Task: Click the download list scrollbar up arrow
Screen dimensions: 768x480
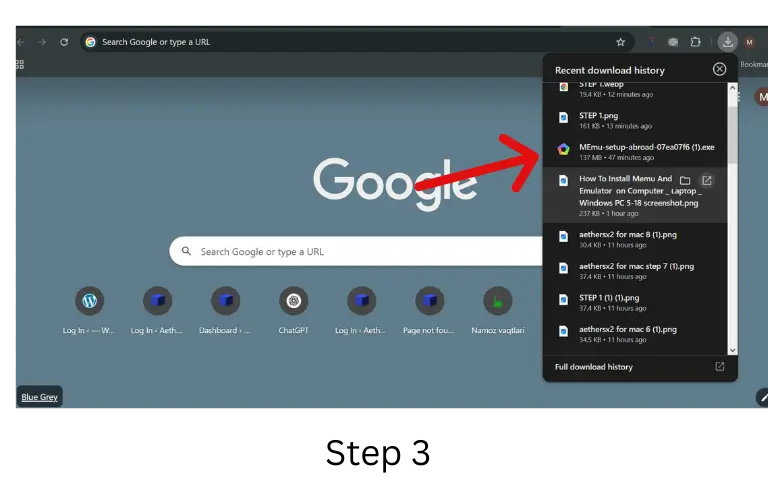Action: [x=732, y=88]
